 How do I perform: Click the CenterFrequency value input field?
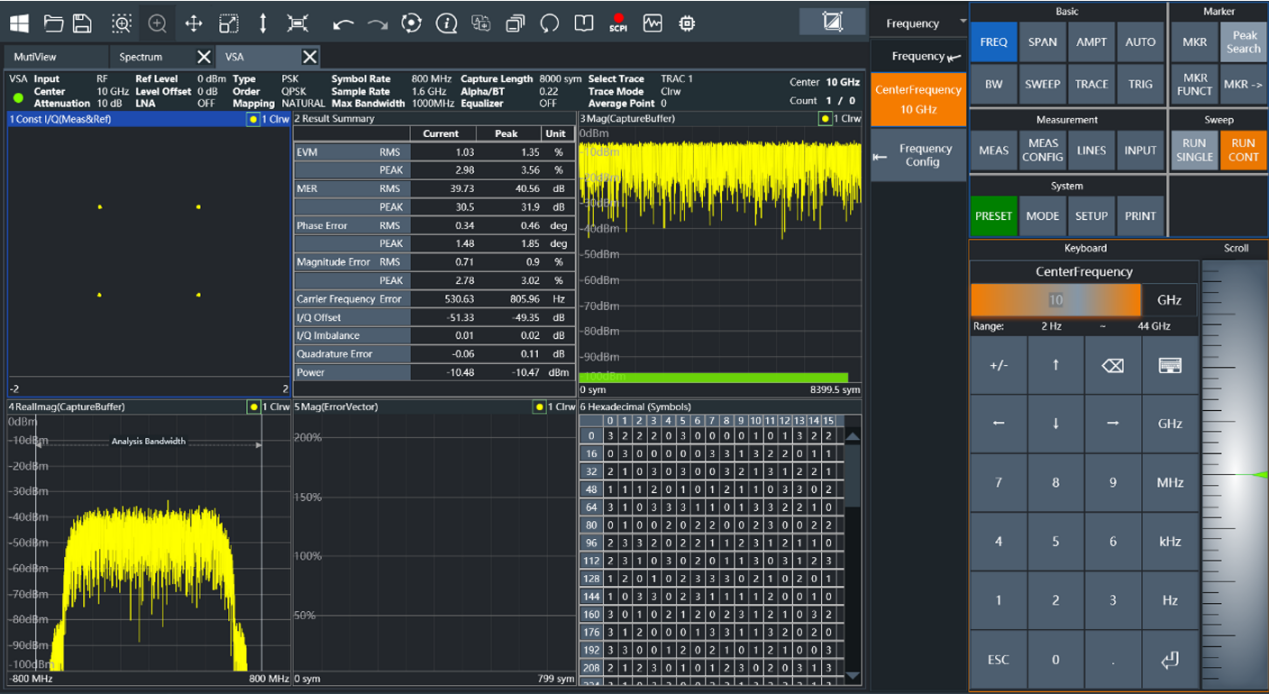pyautogui.click(x=1056, y=300)
